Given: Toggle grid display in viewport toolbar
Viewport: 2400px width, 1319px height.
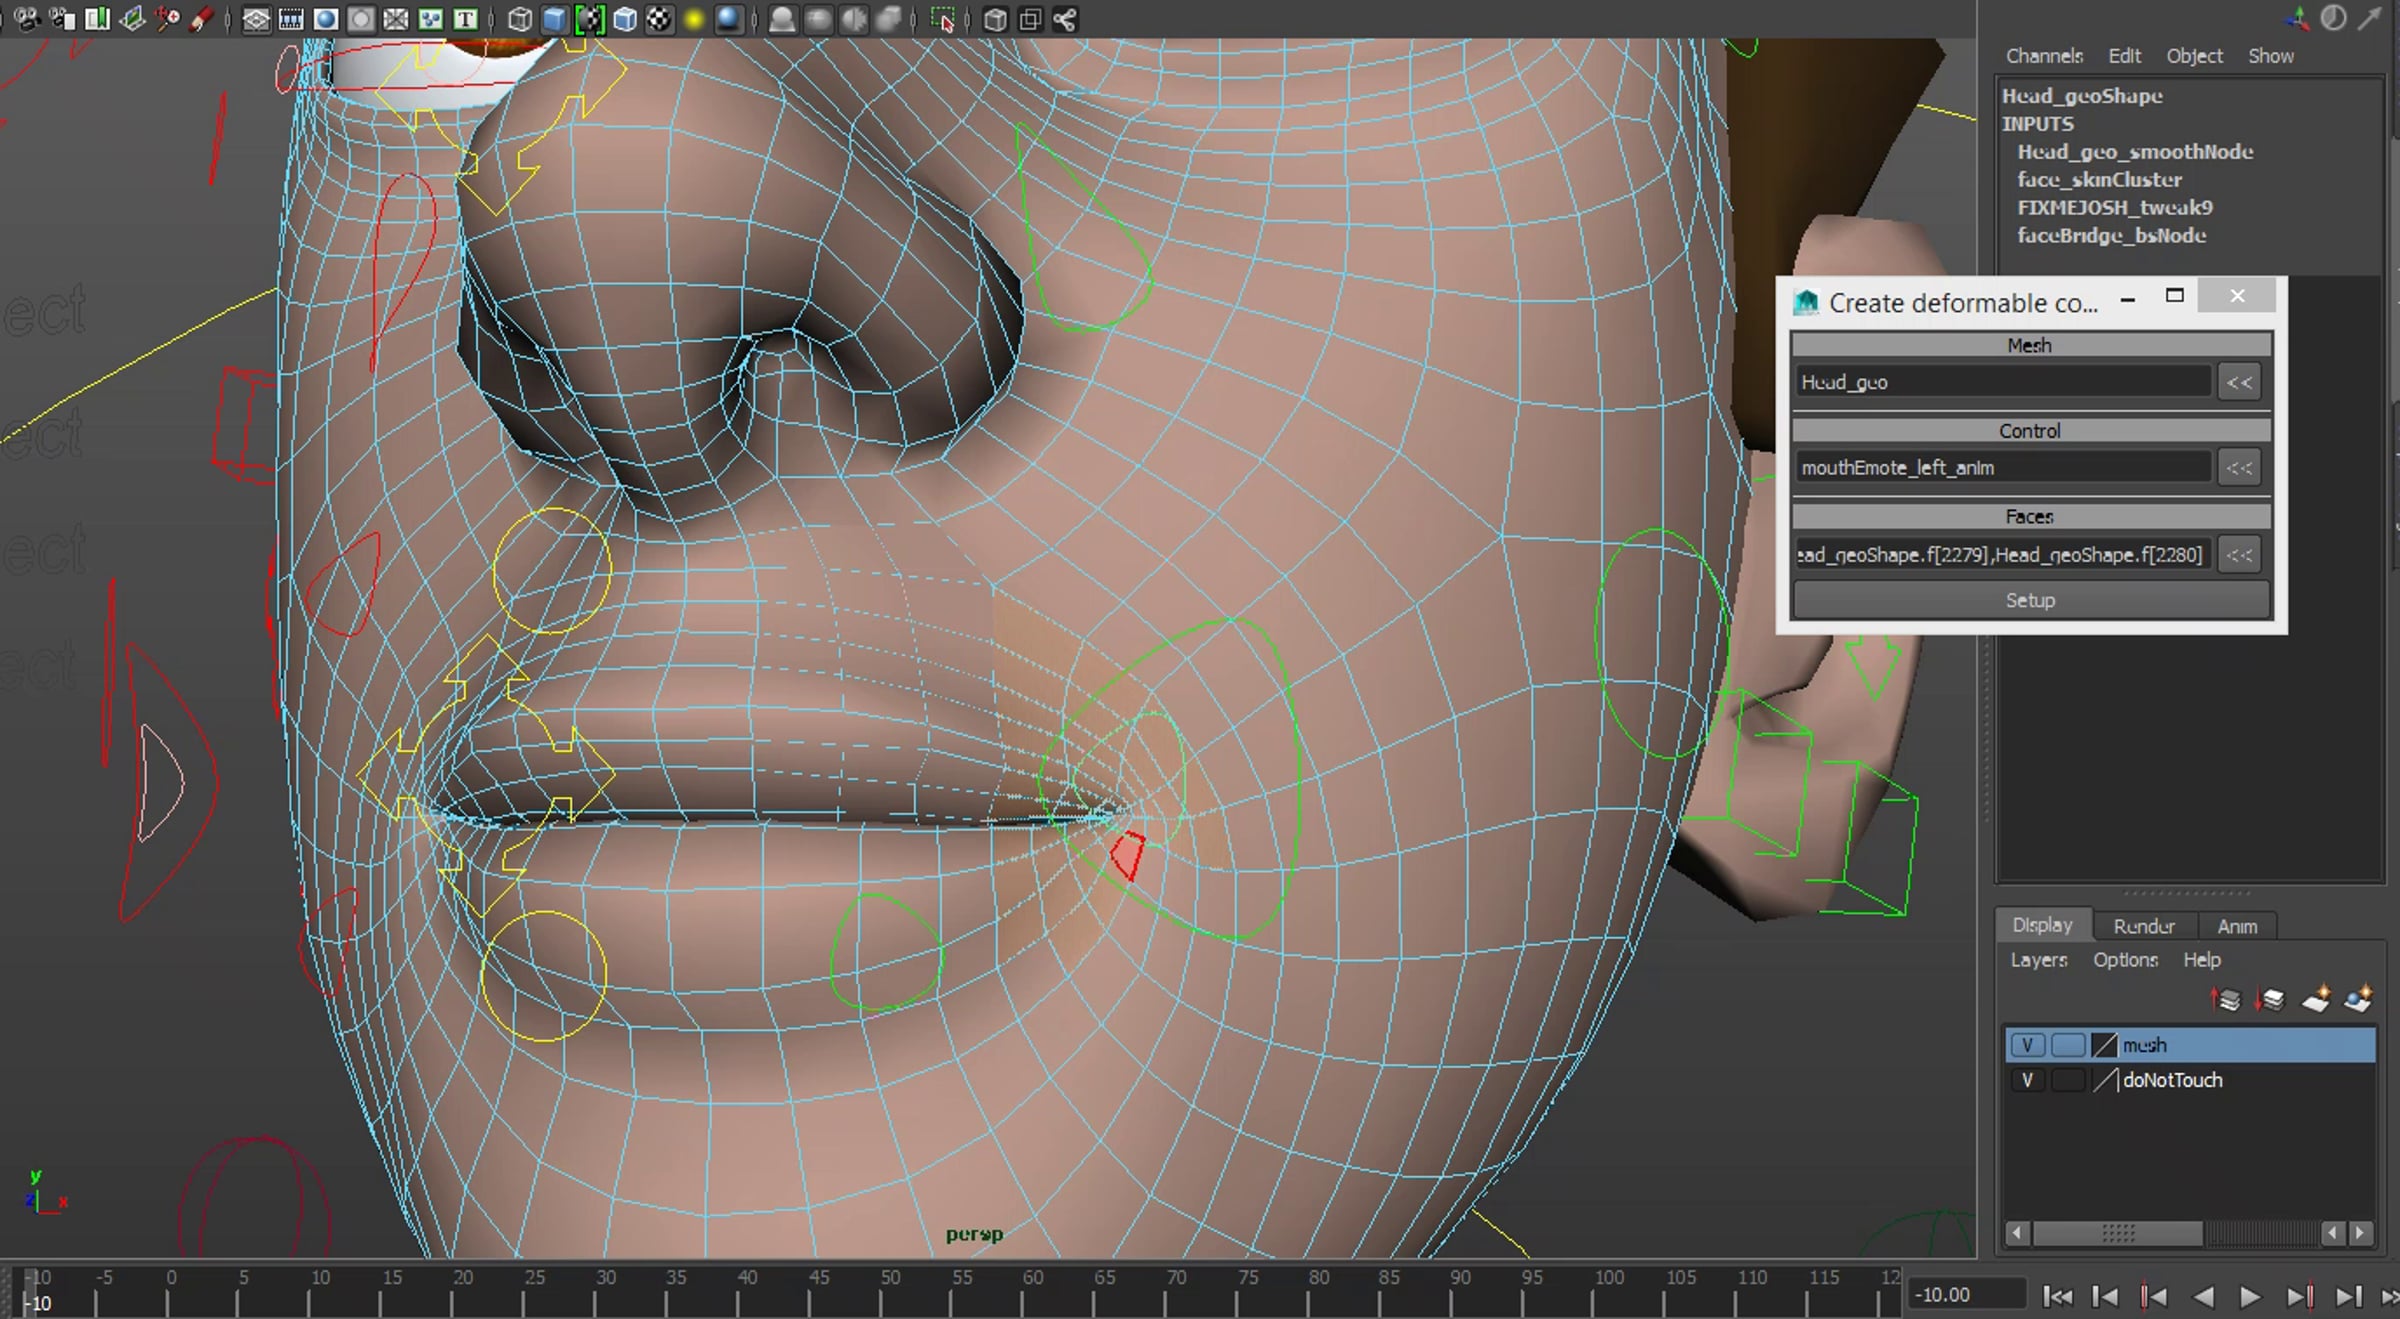Looking at the screenshot, I should coord(256,19).
